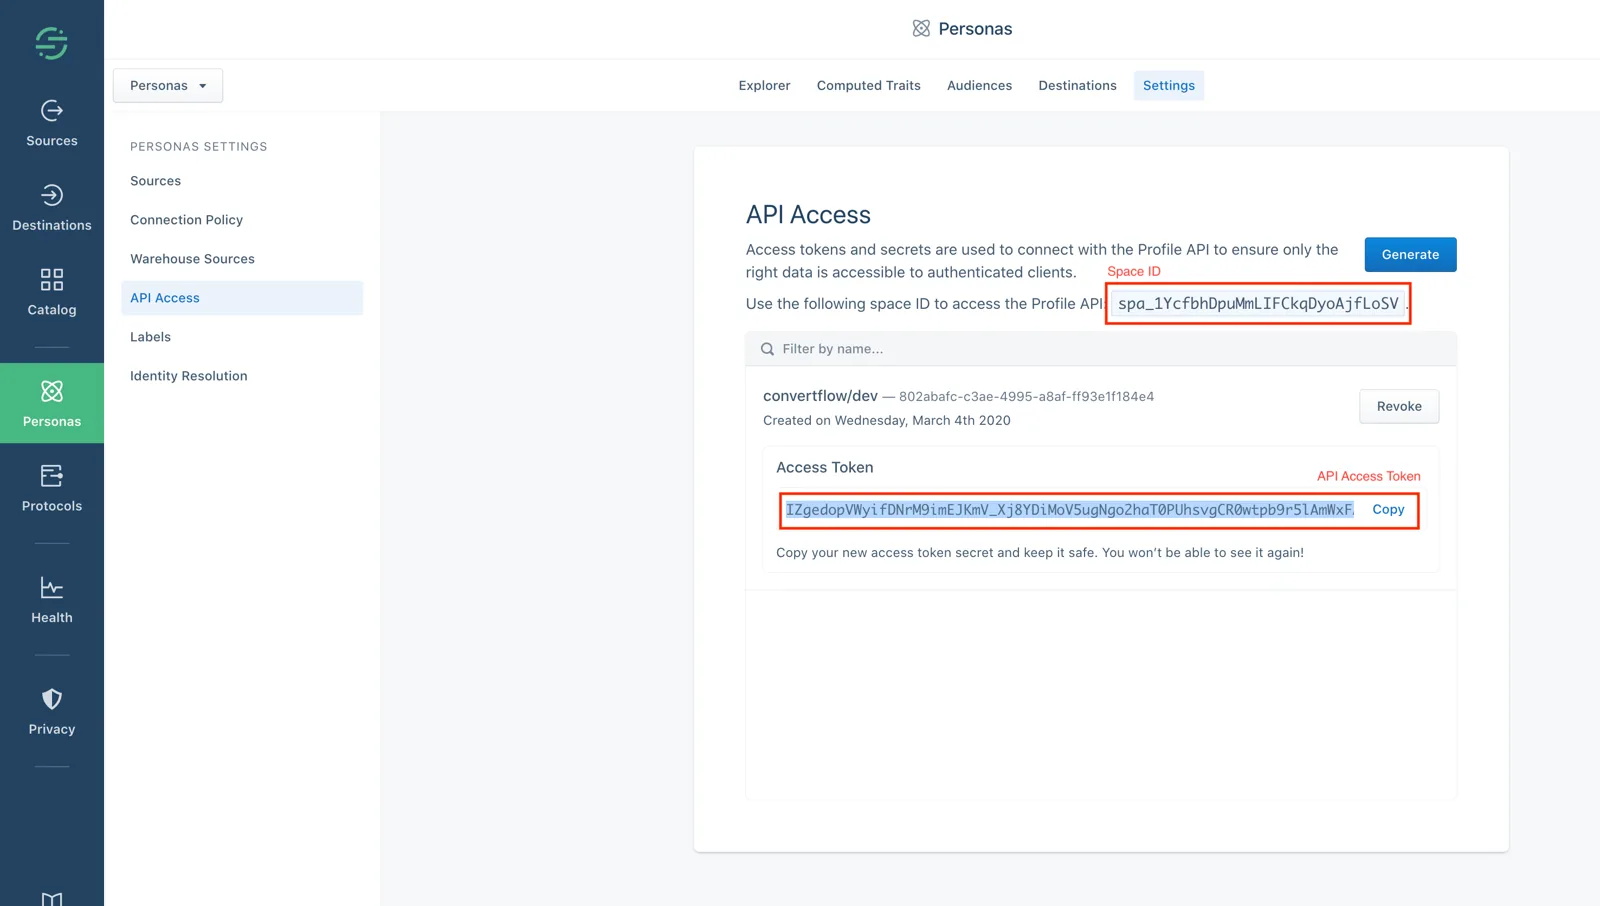Click the 'Access Token' label
The height and width of the screenshot is (906, 1600).
[x=824, y=467]
